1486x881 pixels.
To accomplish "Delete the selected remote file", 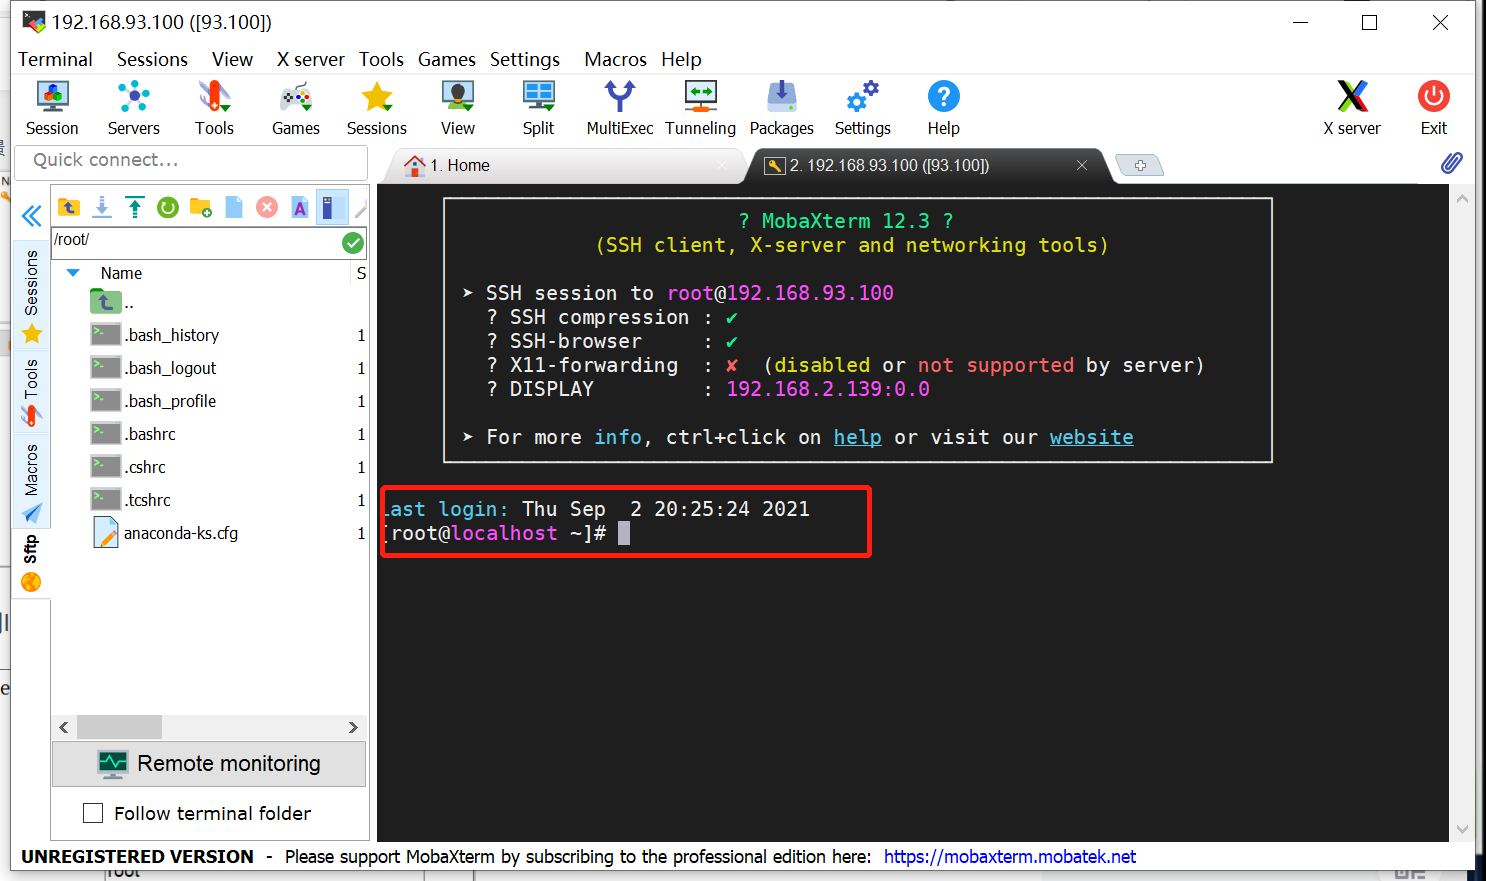I will click(x=267, y=207).
